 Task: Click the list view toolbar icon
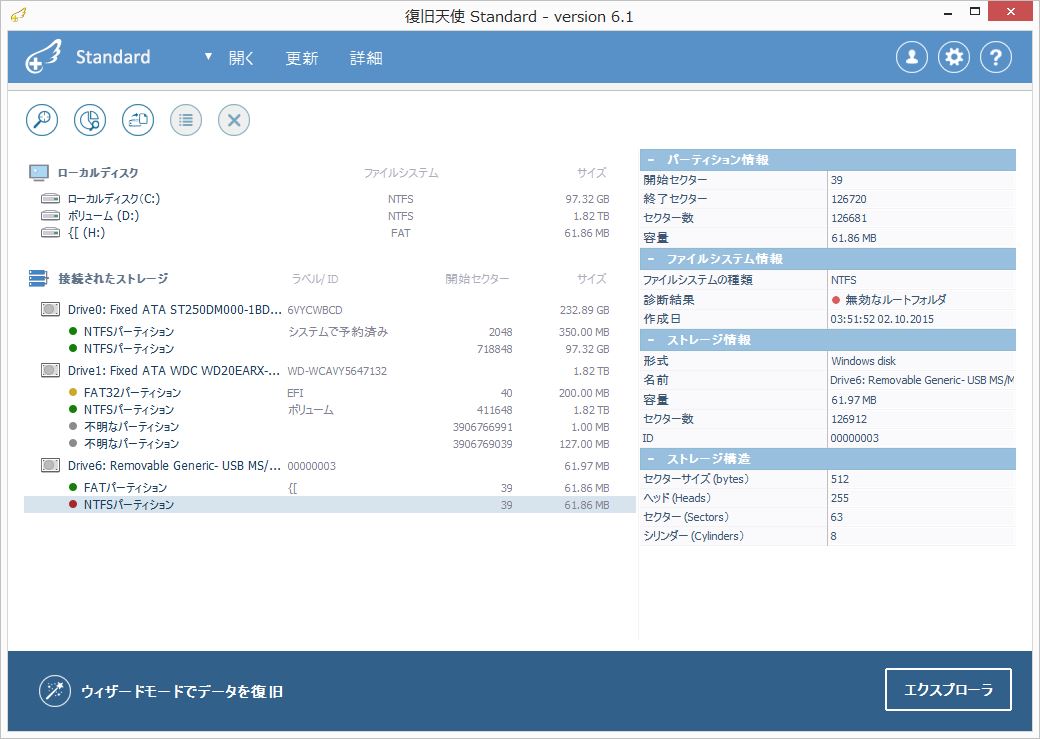coord(186,120)
